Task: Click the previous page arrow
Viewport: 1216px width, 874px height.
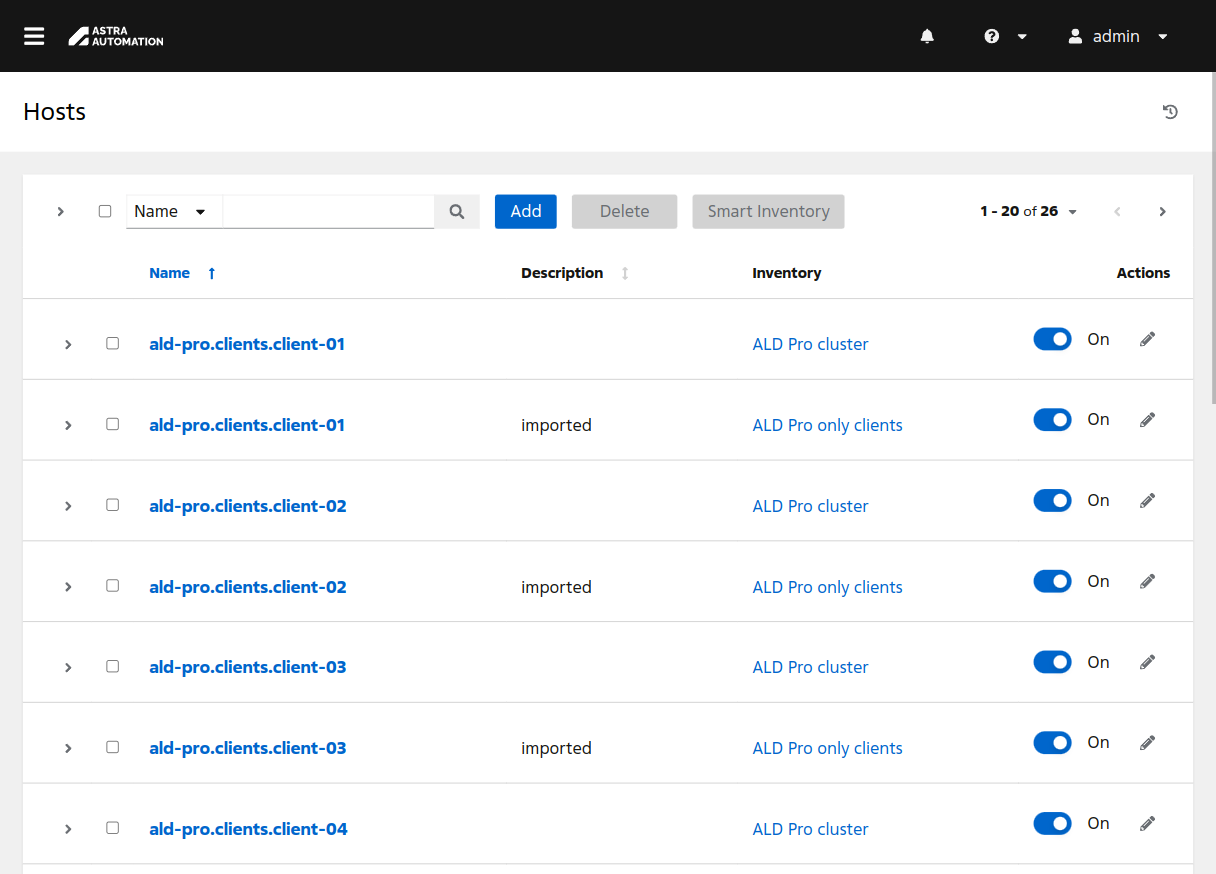Action: pyautogui.click(x=1118, y=211)
